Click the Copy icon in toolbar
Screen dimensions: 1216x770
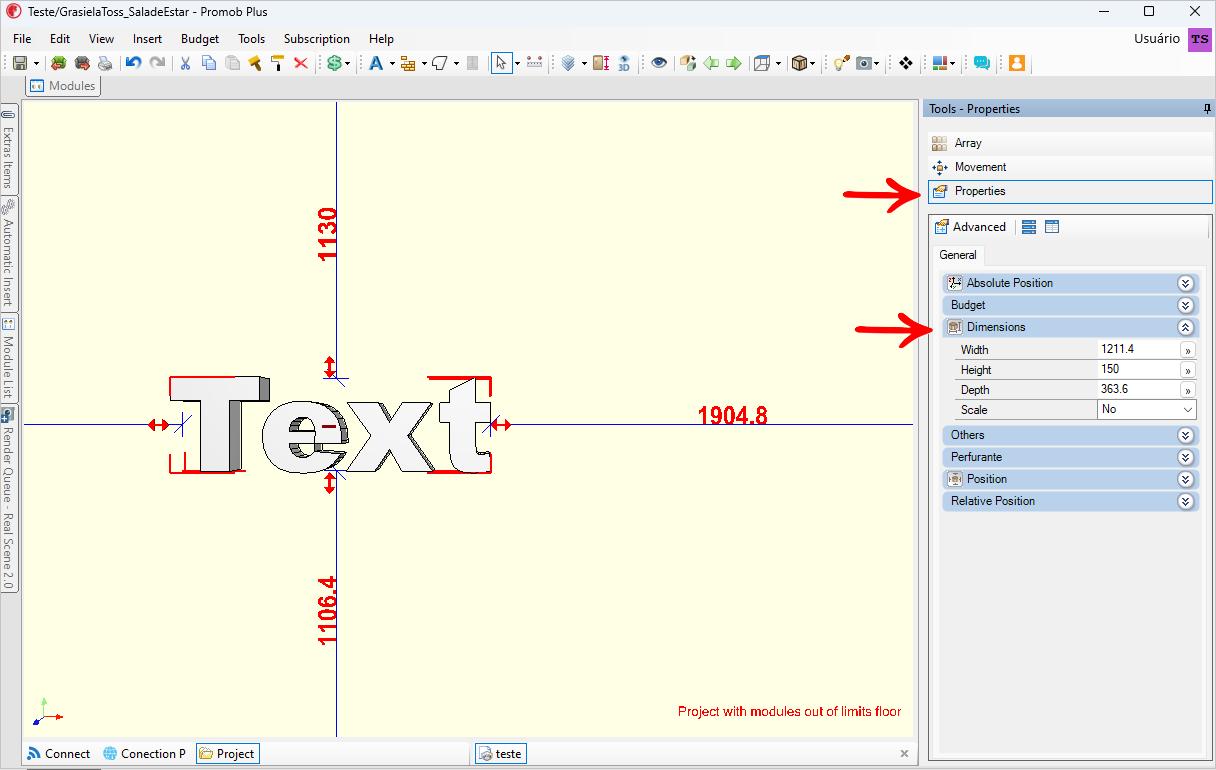[x=209, y=63]
